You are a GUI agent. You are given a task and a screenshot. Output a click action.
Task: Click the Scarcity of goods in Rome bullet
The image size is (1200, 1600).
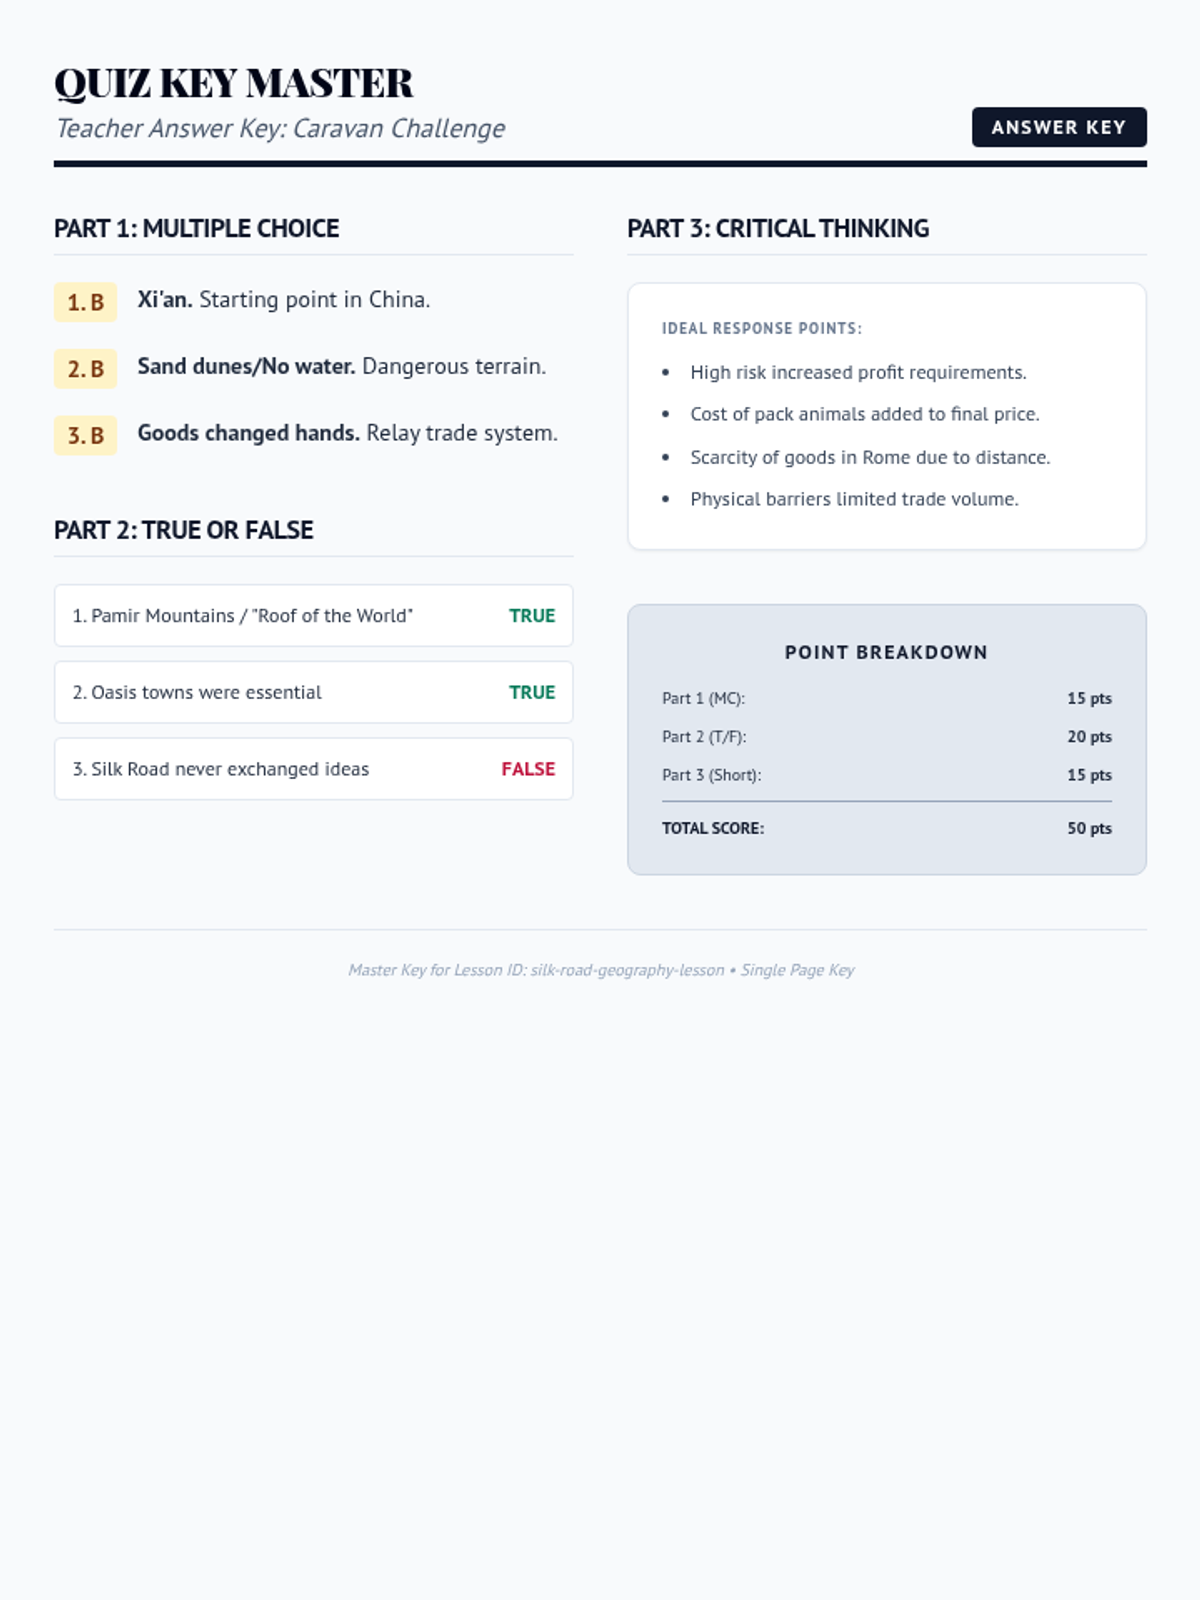pos(870,457)
